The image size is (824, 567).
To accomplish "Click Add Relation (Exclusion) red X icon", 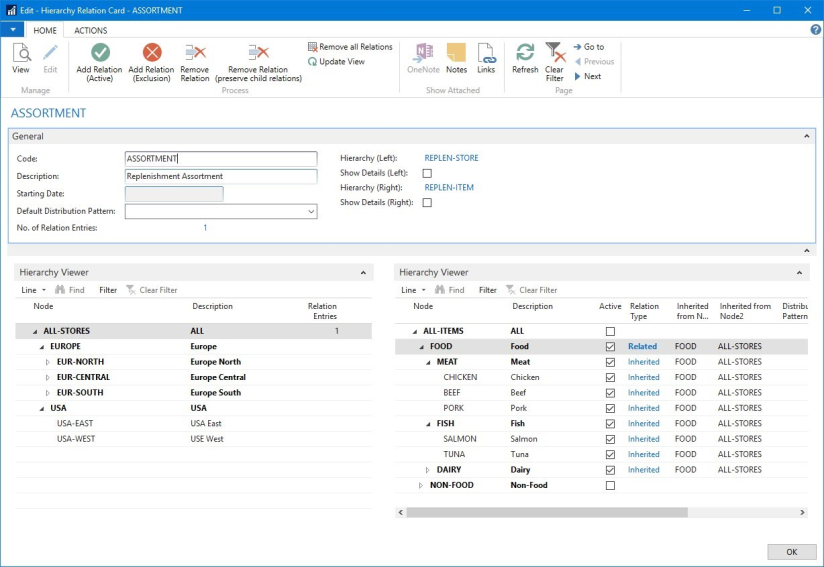I will click(151, 53).
